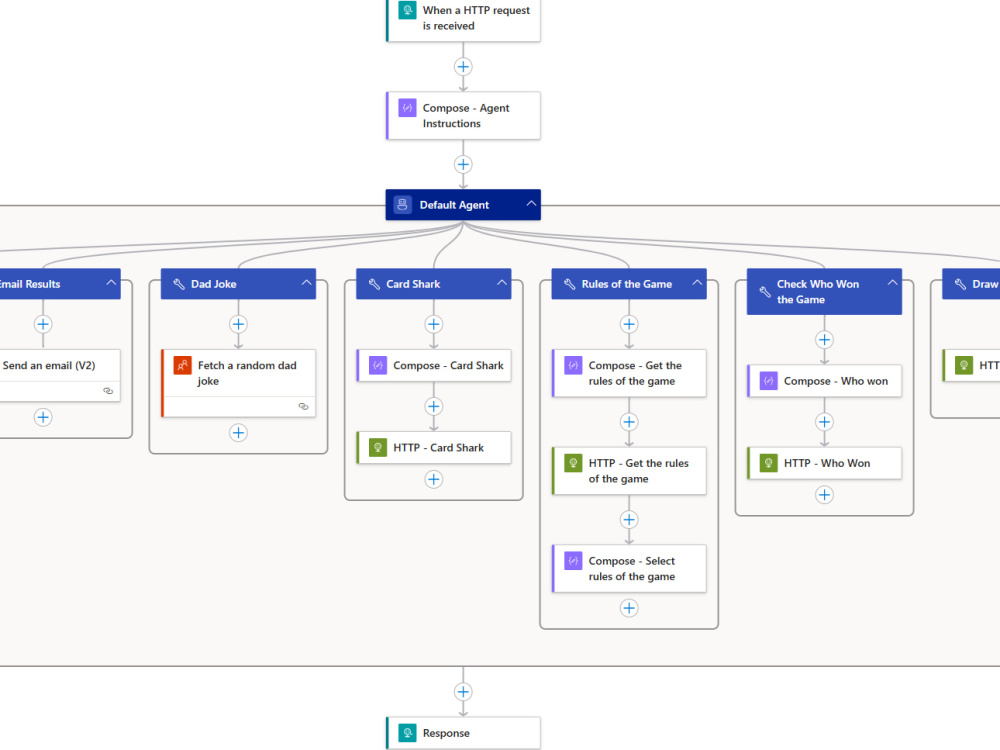The width and height of the screenshot is (1000, 750).
Task: Open the HTTP - Card Shark action
Action: 434,448
